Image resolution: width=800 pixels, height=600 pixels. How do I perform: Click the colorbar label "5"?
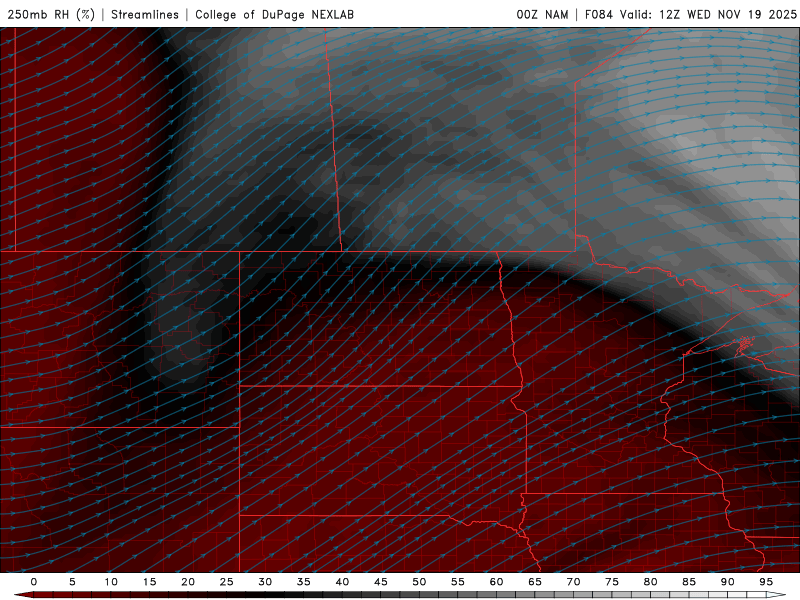tap(72, 582)
